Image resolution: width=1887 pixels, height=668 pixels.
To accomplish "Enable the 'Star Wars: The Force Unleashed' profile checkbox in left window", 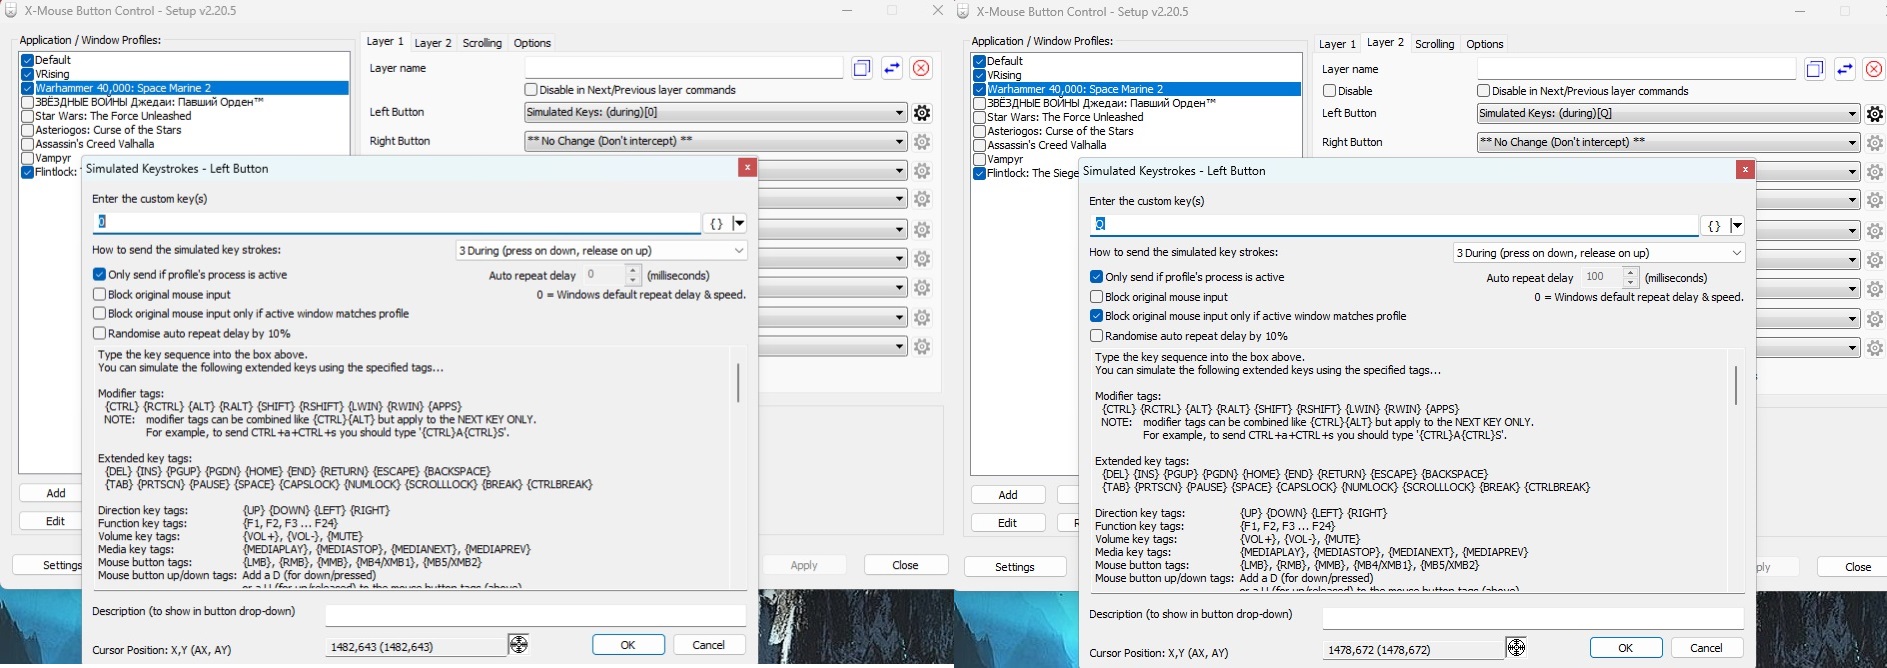I will coord(28,116).
